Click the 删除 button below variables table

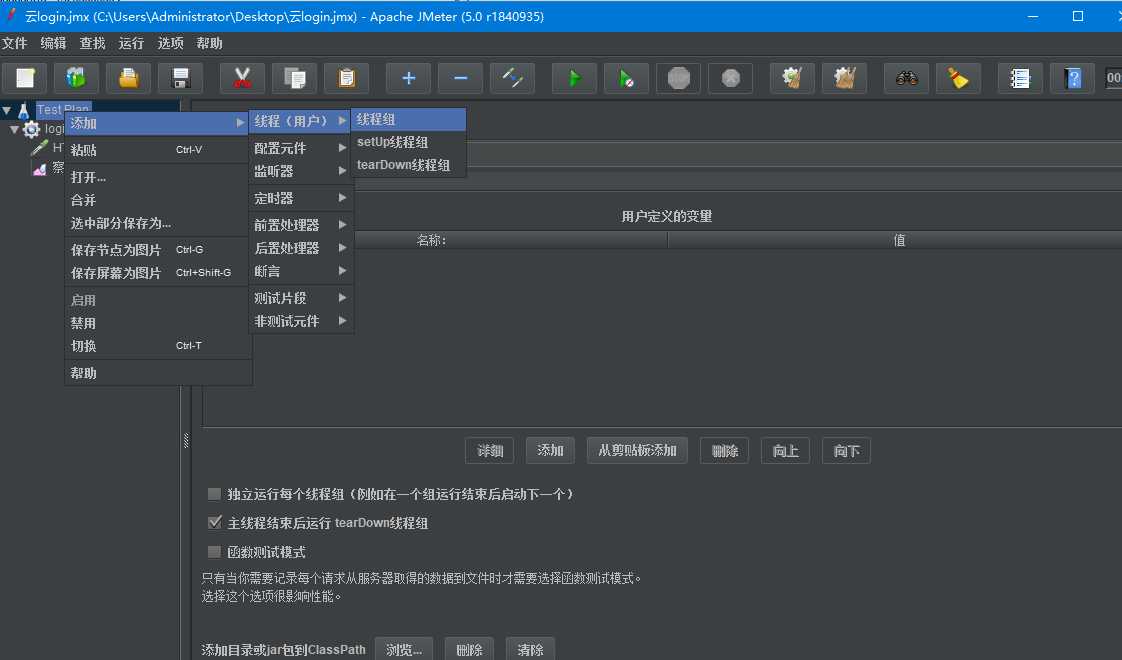click(x=724, y=450)
